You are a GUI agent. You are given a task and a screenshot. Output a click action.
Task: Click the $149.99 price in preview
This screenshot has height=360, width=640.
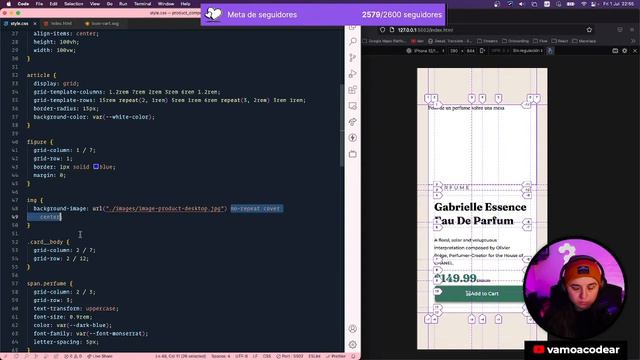(x=455, y=278)
